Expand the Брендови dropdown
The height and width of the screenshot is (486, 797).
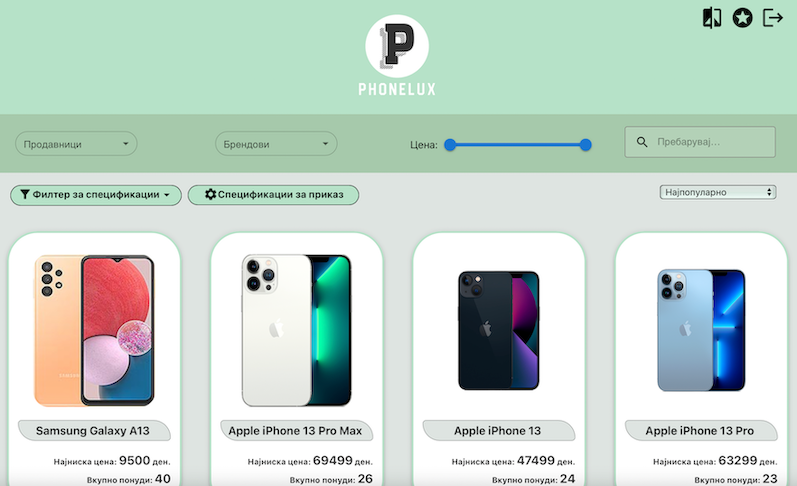pos(276,144)
